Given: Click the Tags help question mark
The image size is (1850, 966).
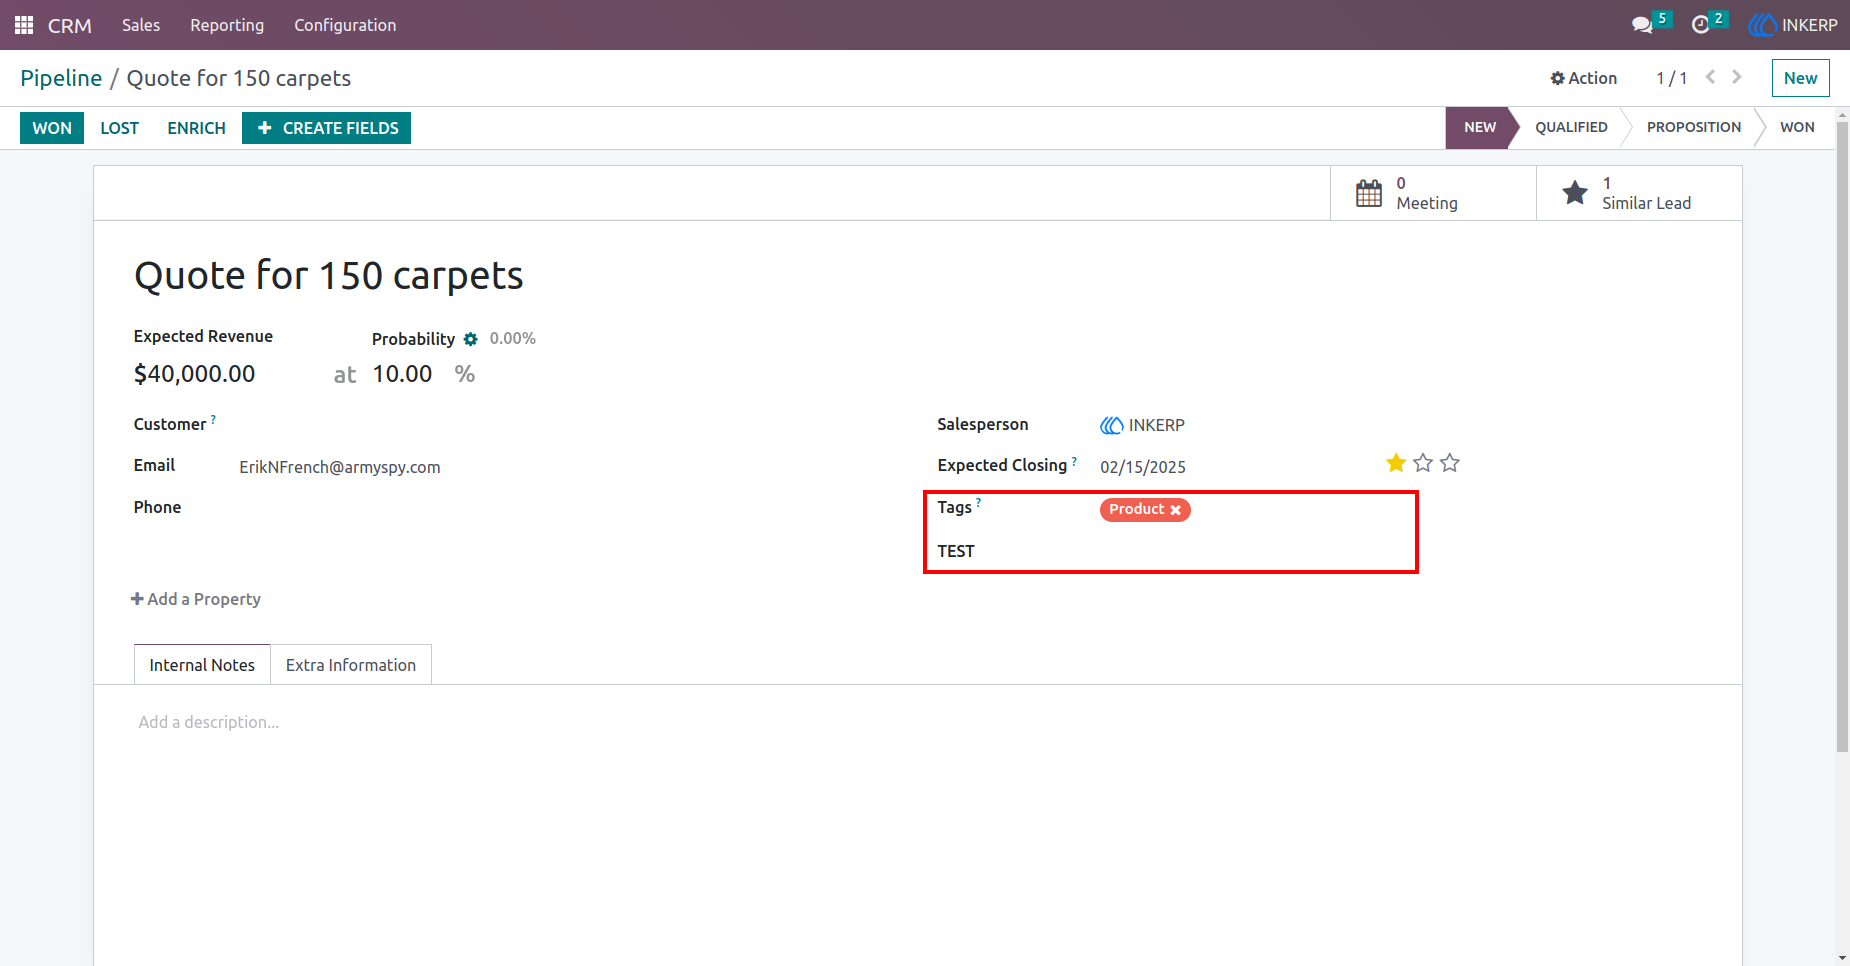Looking at the screenshot, I should pos(978,503).
